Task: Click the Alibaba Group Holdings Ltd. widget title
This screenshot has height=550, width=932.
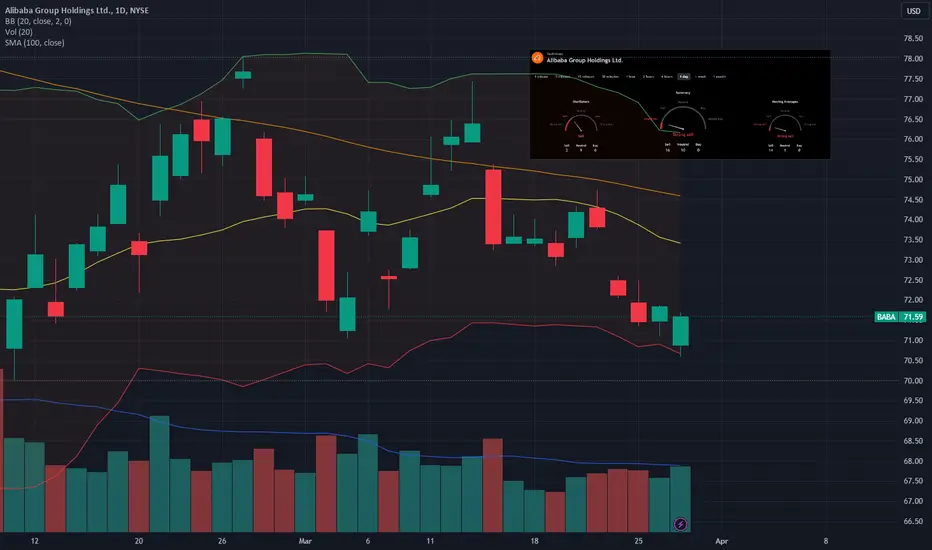Action: 584,60
